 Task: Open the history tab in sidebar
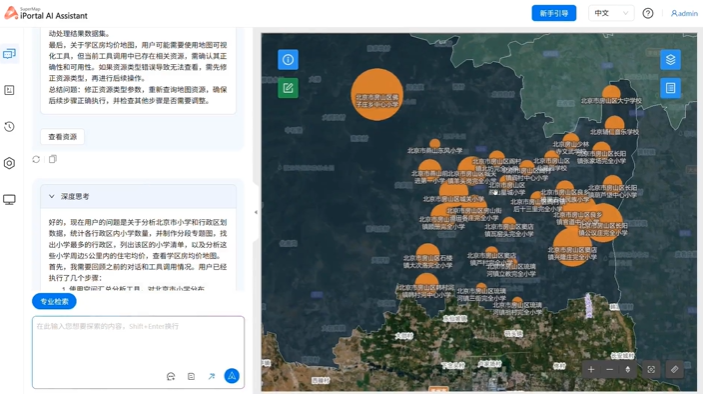click(9, 126)
